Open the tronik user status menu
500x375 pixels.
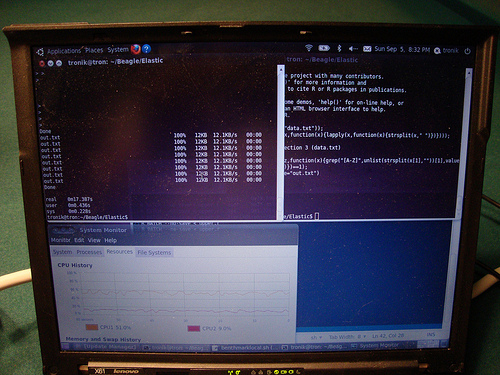coord(447,51)
